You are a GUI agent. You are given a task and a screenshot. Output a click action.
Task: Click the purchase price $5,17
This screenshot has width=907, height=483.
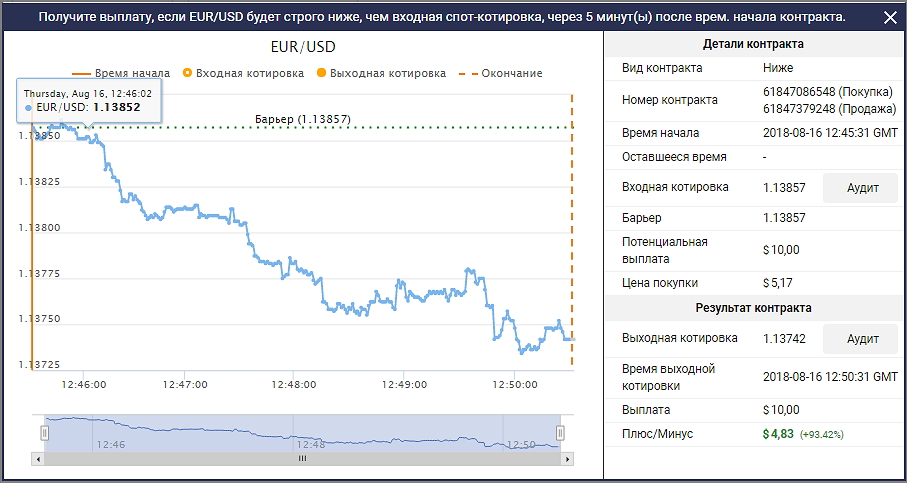(777, 283)
